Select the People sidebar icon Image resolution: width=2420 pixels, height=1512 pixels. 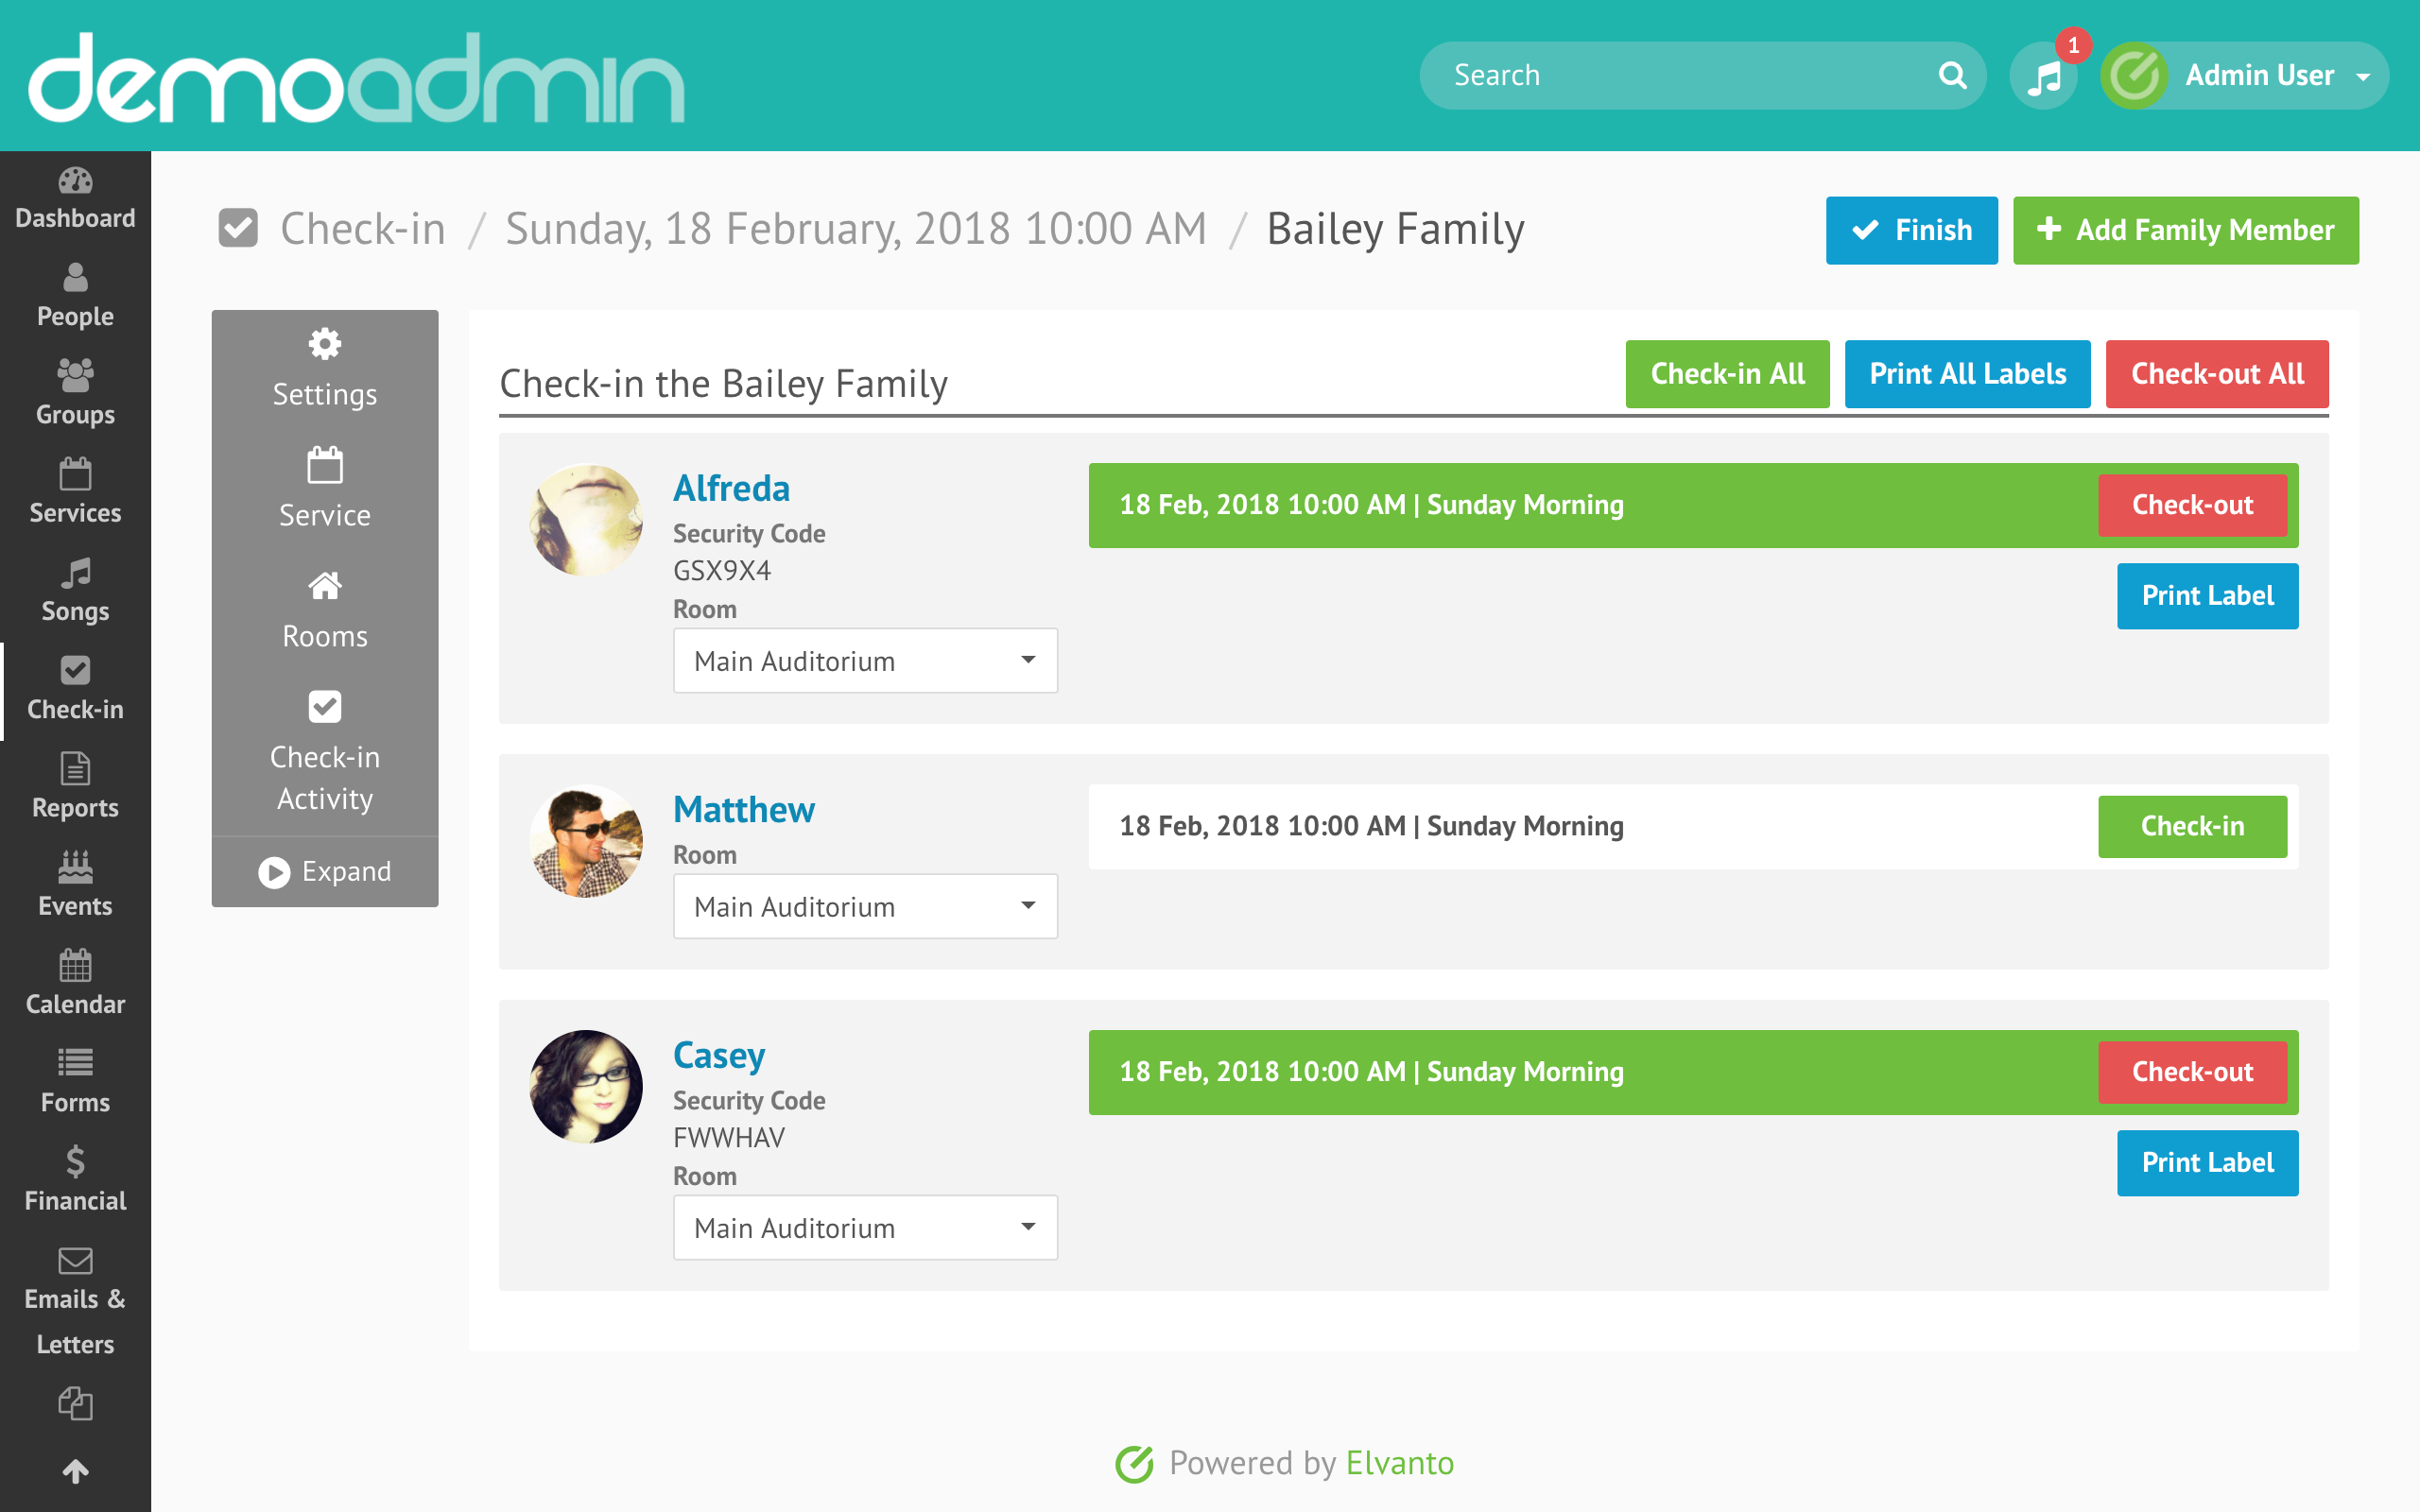[75, 297]
